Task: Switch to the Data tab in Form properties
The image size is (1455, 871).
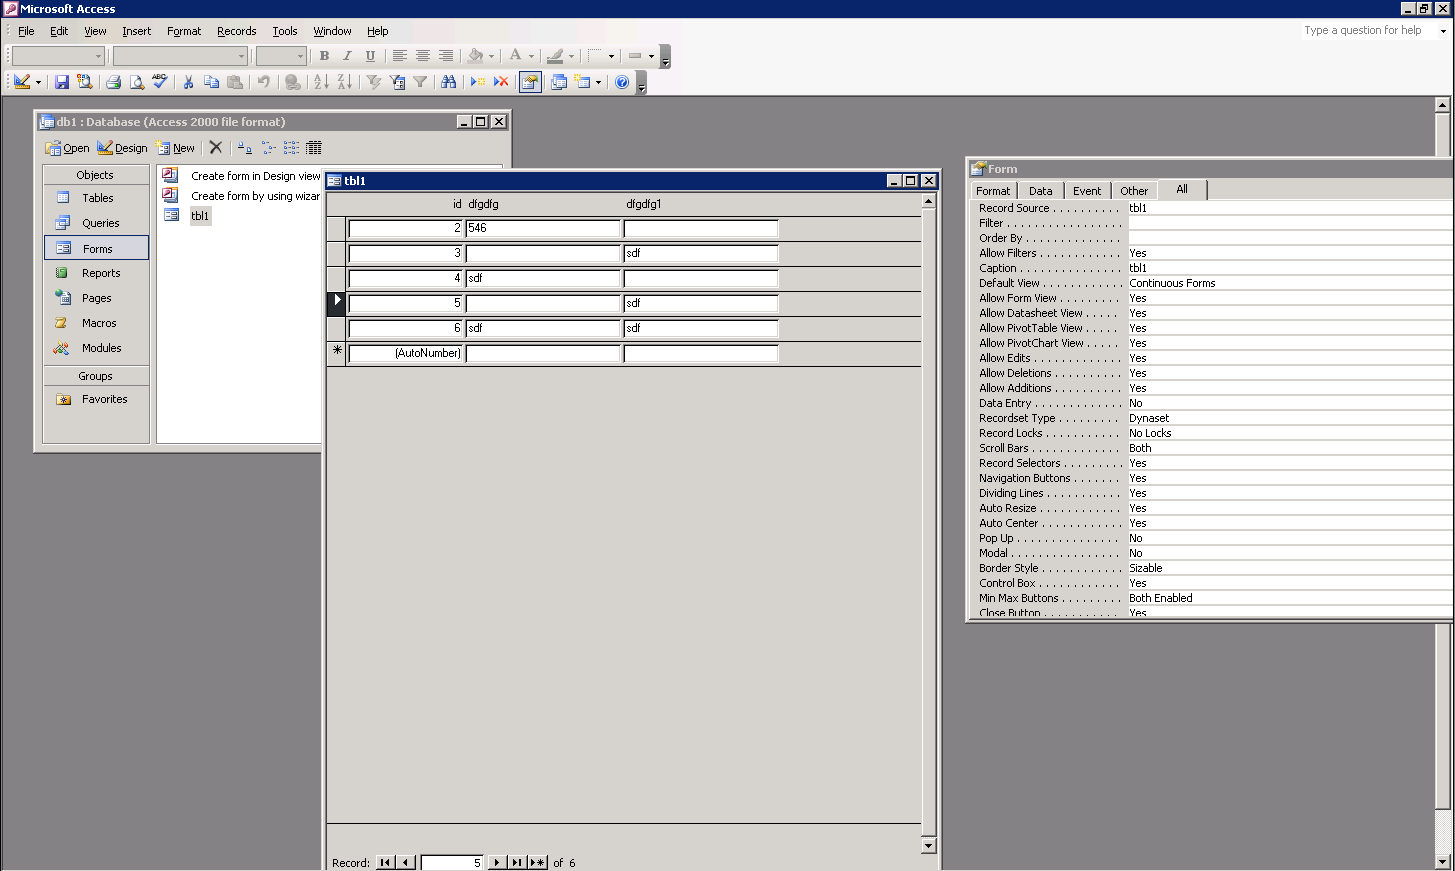Action: 1041,190
